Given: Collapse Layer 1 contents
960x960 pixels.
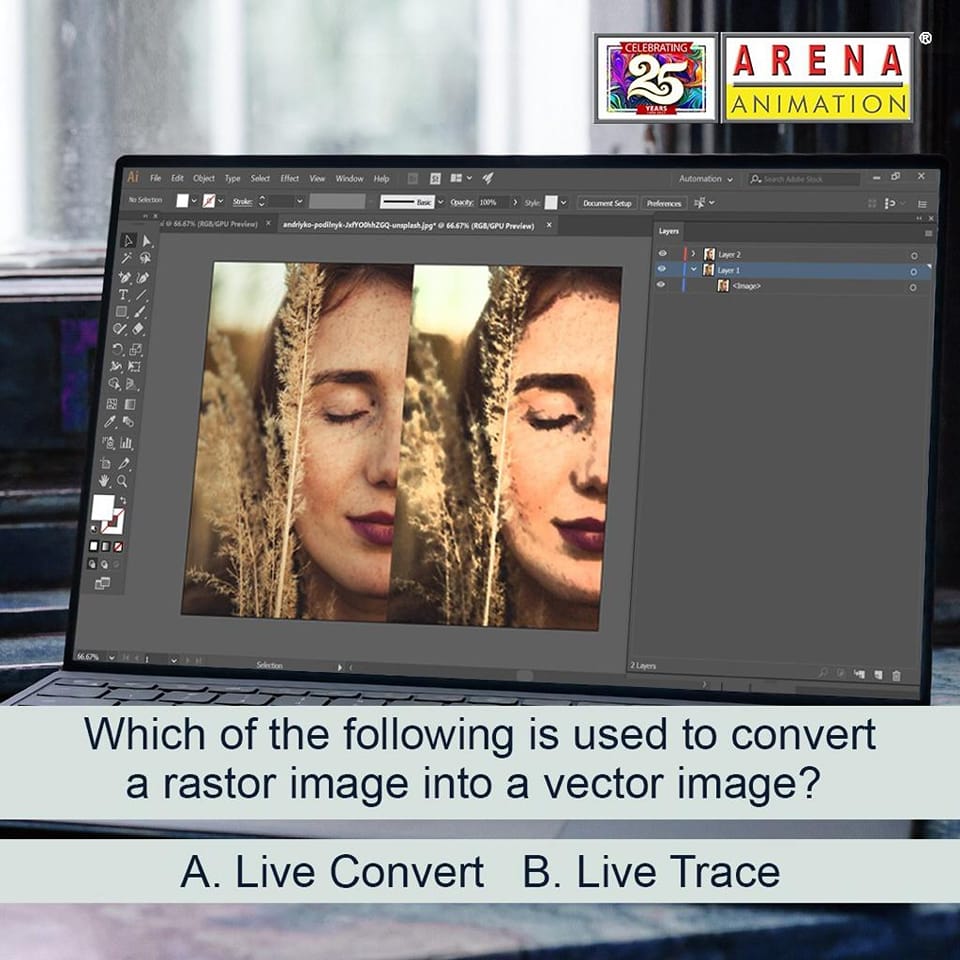Looking at the screenshot, I should pos(693,269).
